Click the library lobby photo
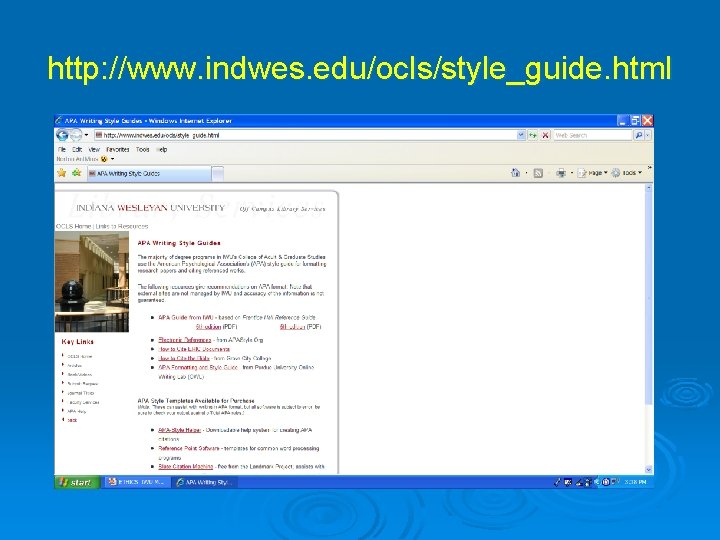Image resolution: width=720 pixels, height=540 pixels. 92,281
